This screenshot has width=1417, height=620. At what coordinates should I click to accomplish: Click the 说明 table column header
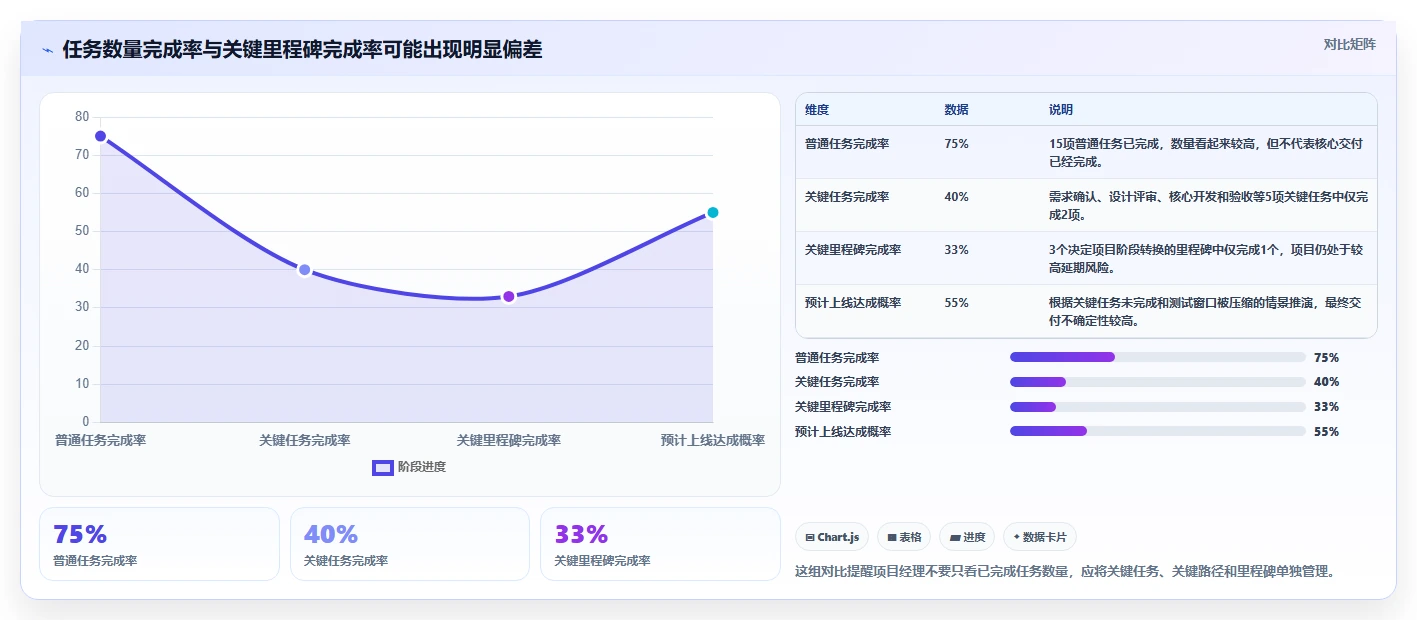[x=1061, y=110]
